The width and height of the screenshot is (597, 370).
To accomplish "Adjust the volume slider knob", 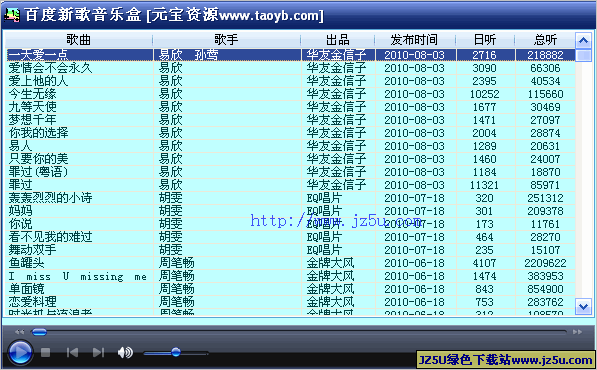I will point(176,352).
